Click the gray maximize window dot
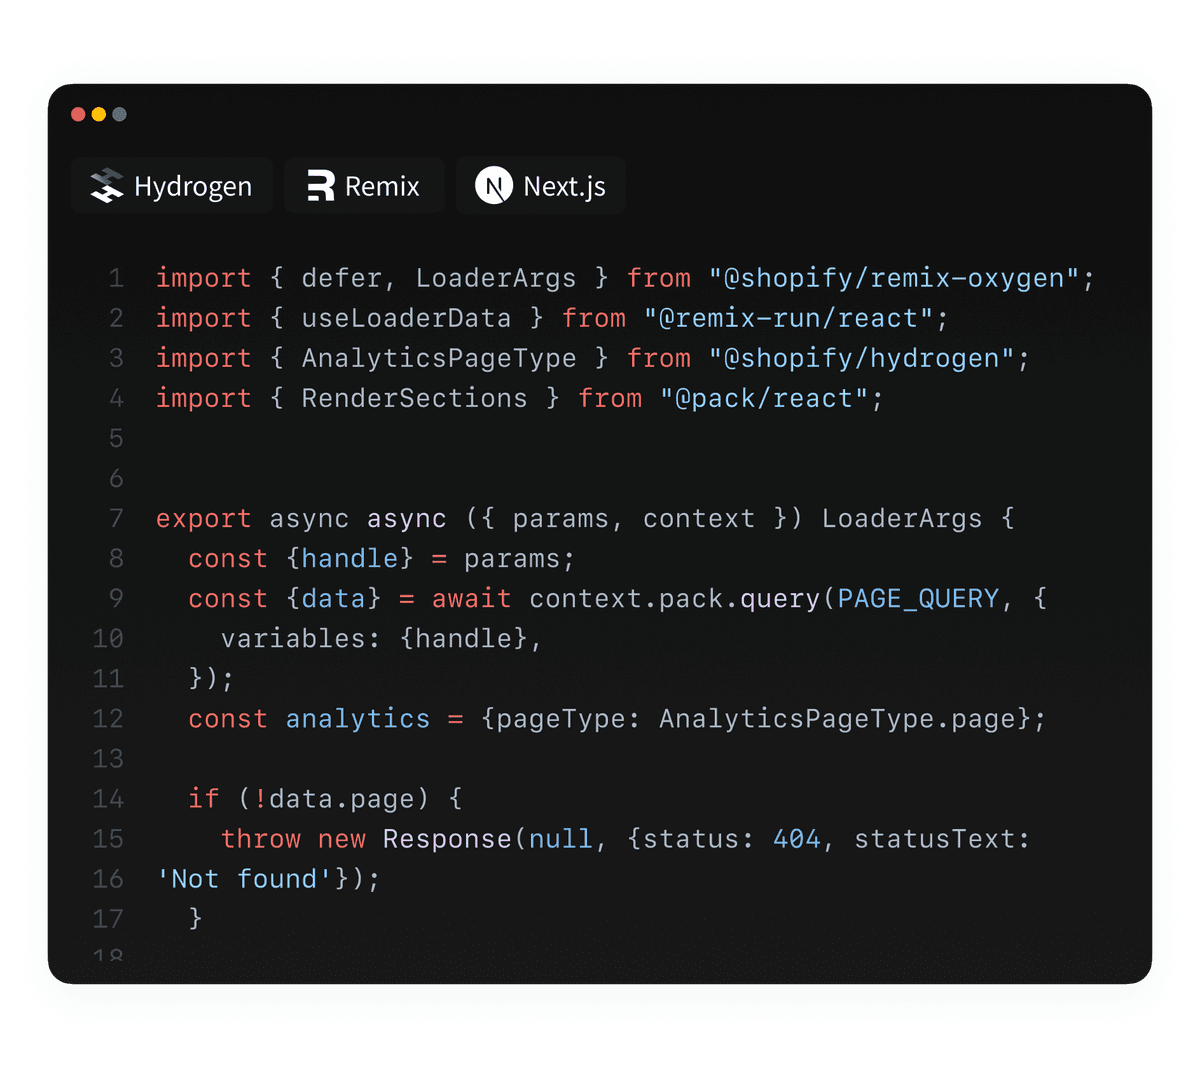 click(x=120, y=114)
